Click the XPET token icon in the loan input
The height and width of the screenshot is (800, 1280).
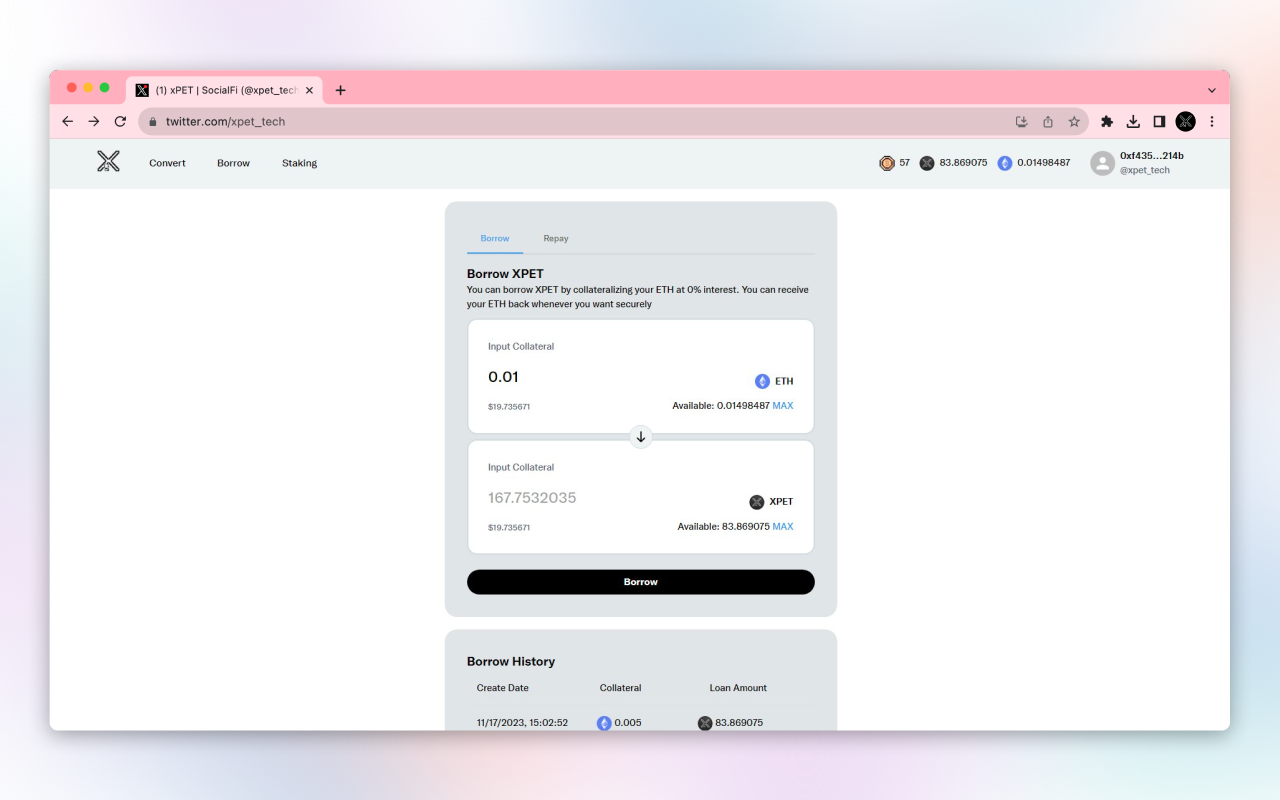pyautogui.click(x=757, y=501)
